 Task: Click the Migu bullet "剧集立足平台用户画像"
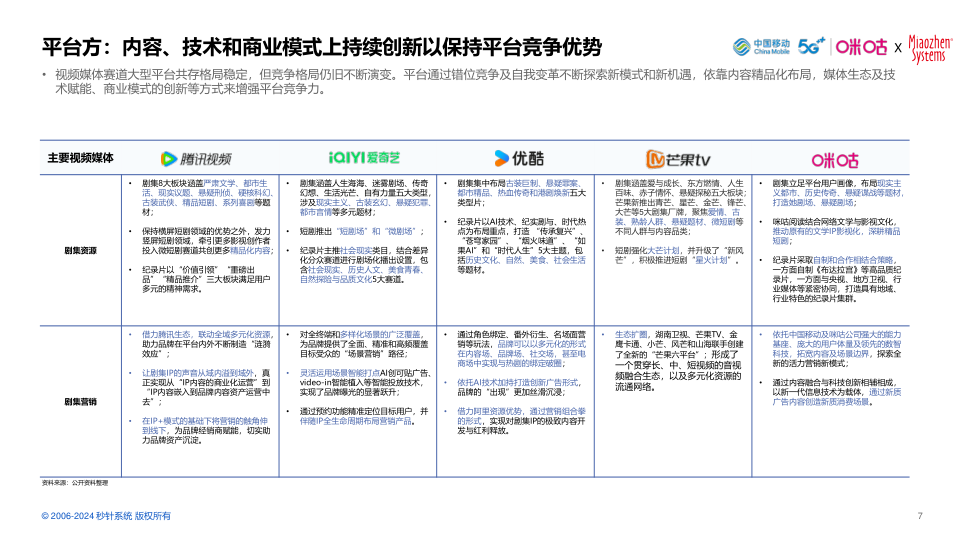pos(837,192)
